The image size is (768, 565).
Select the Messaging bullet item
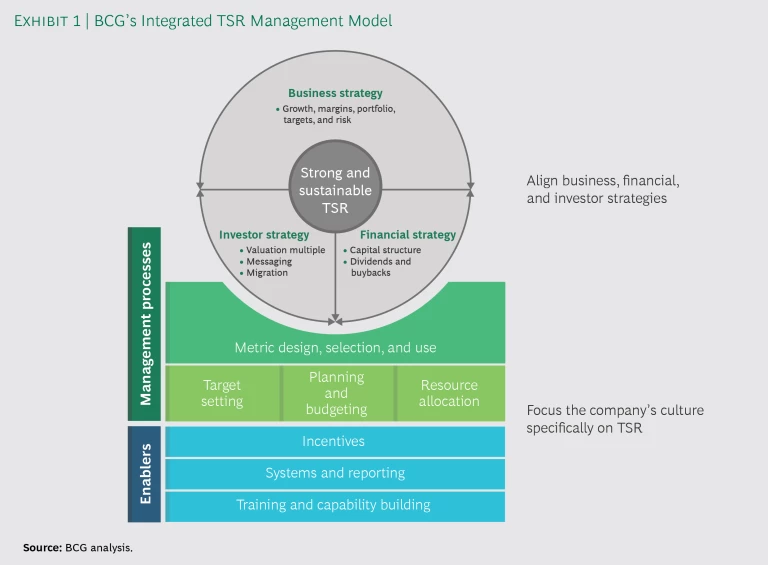pos(266,262)
